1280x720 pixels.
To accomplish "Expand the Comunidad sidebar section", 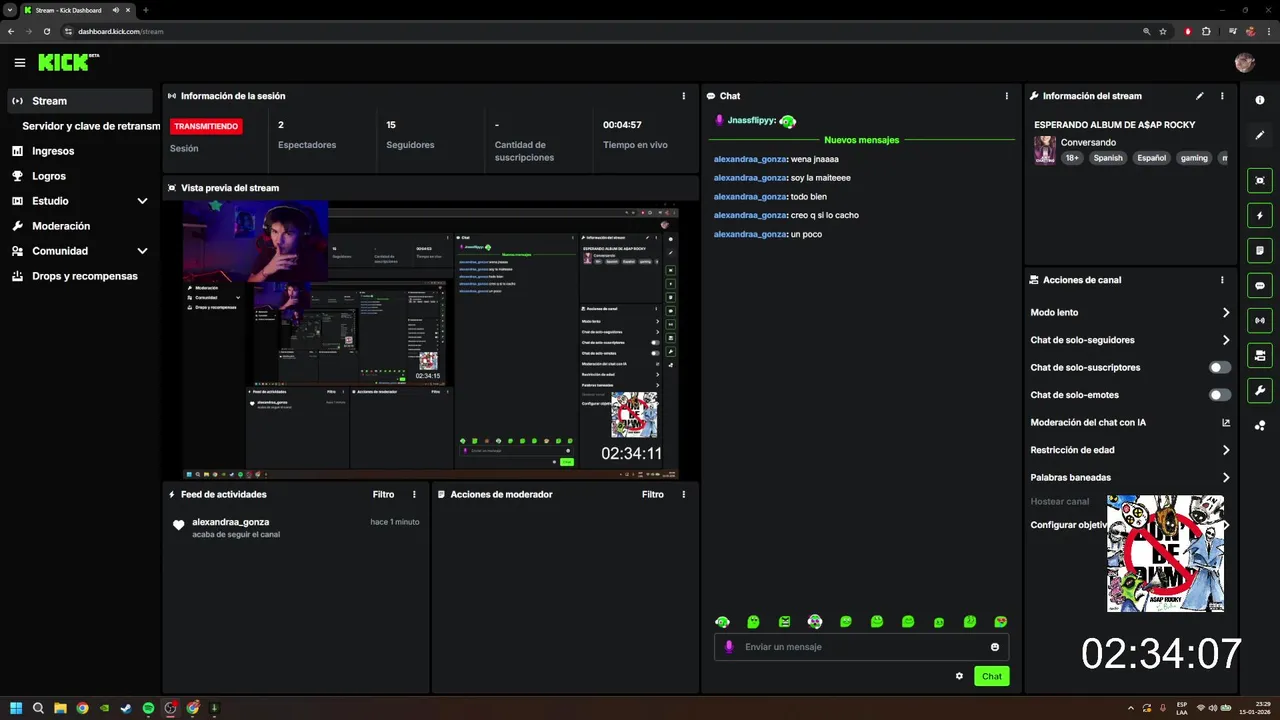I will click(x=80, y=251).
